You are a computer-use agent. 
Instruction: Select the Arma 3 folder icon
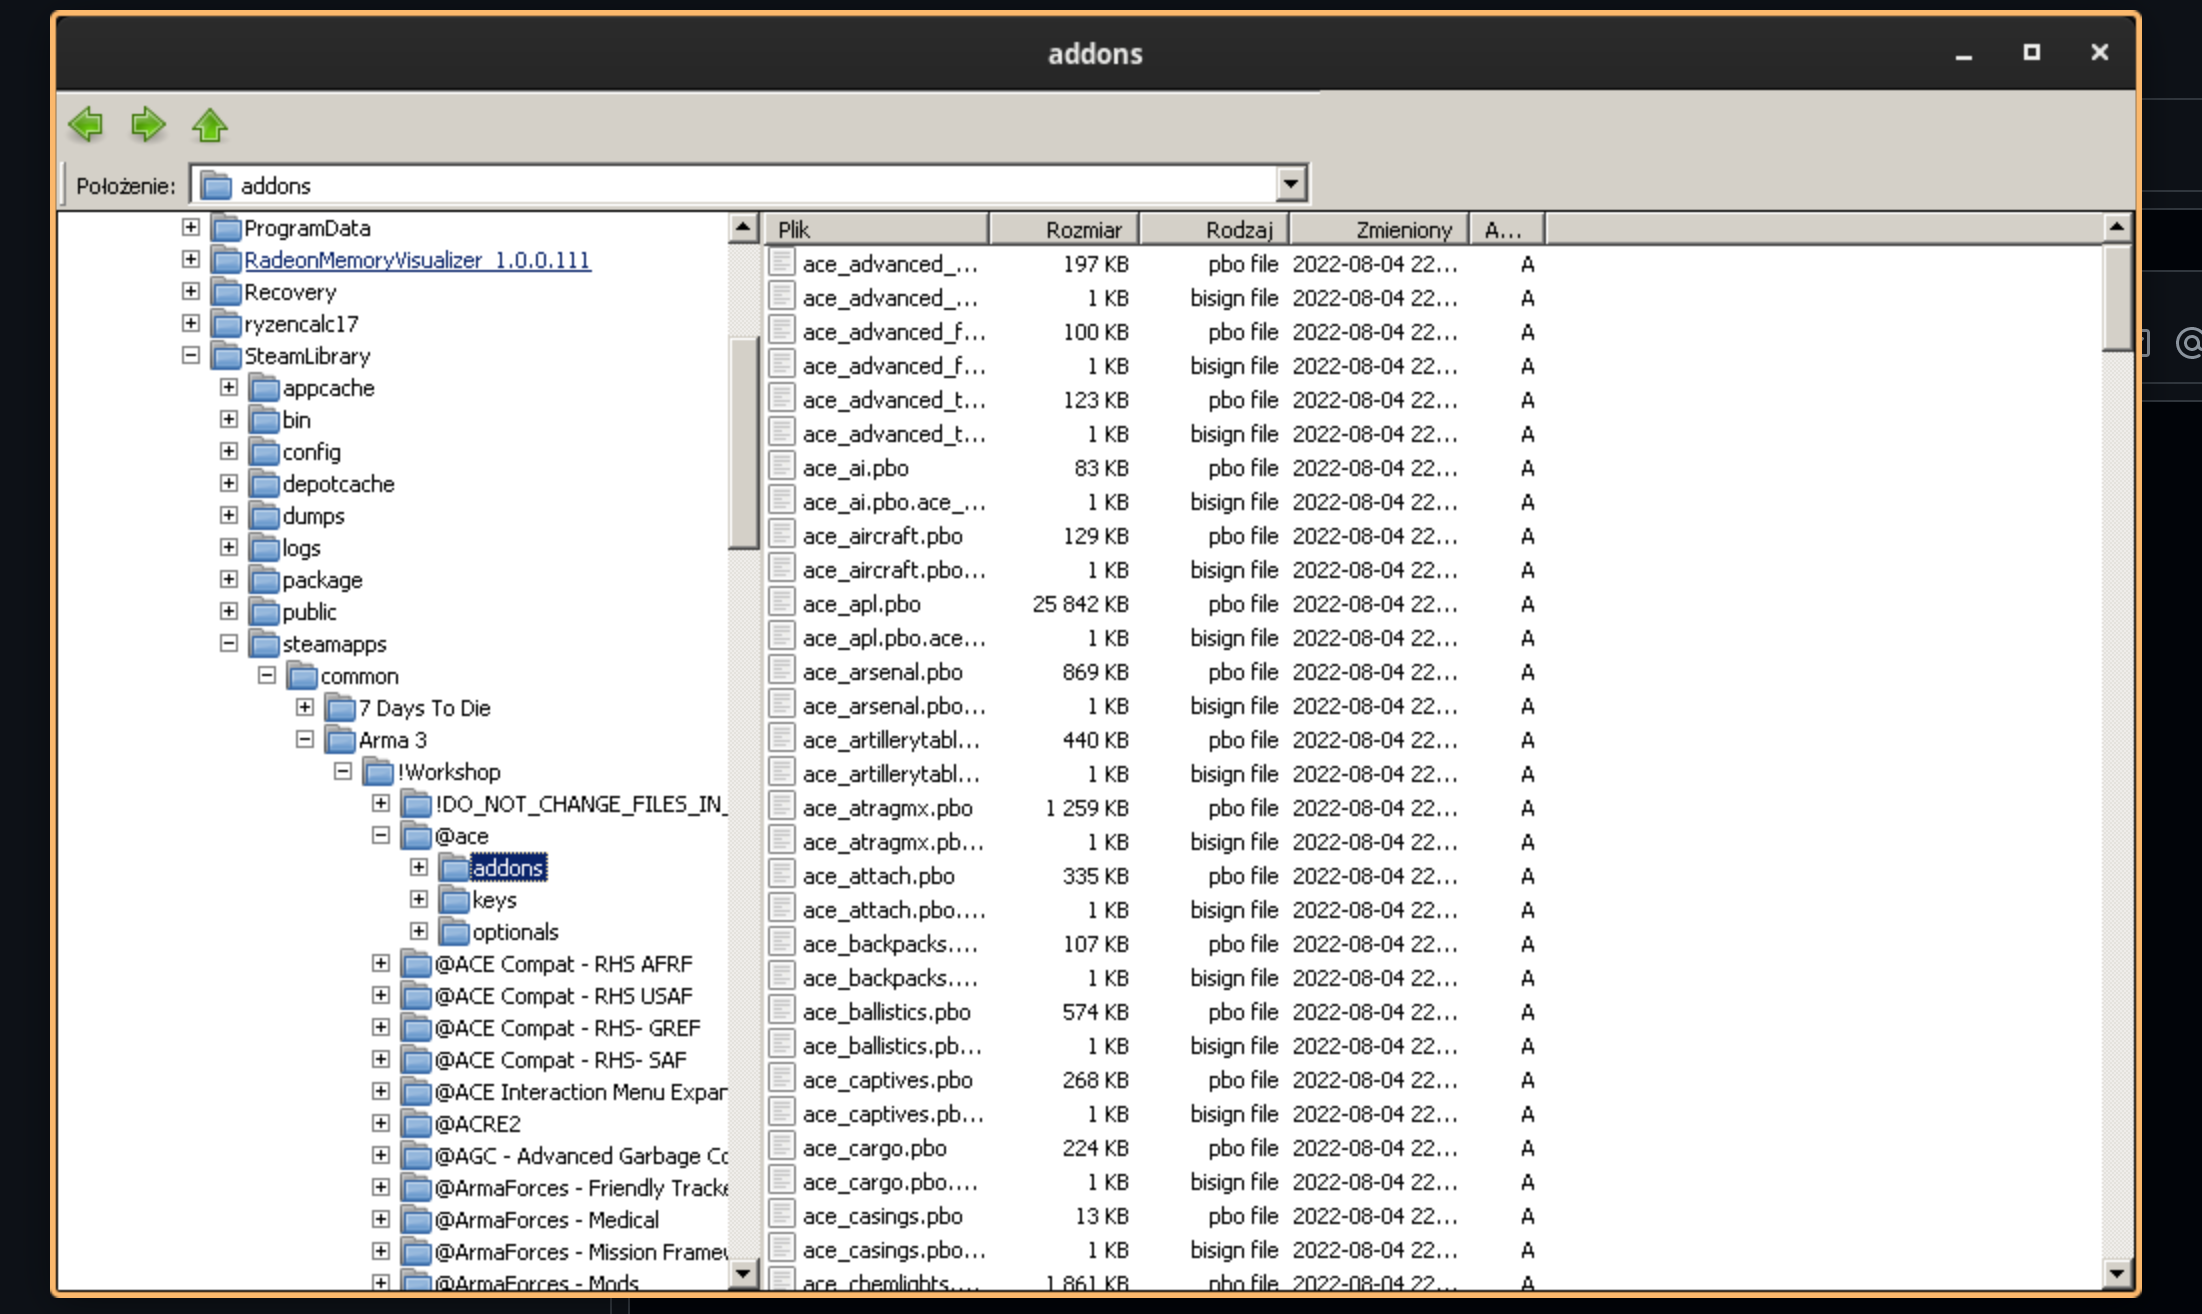coord(341,740)
